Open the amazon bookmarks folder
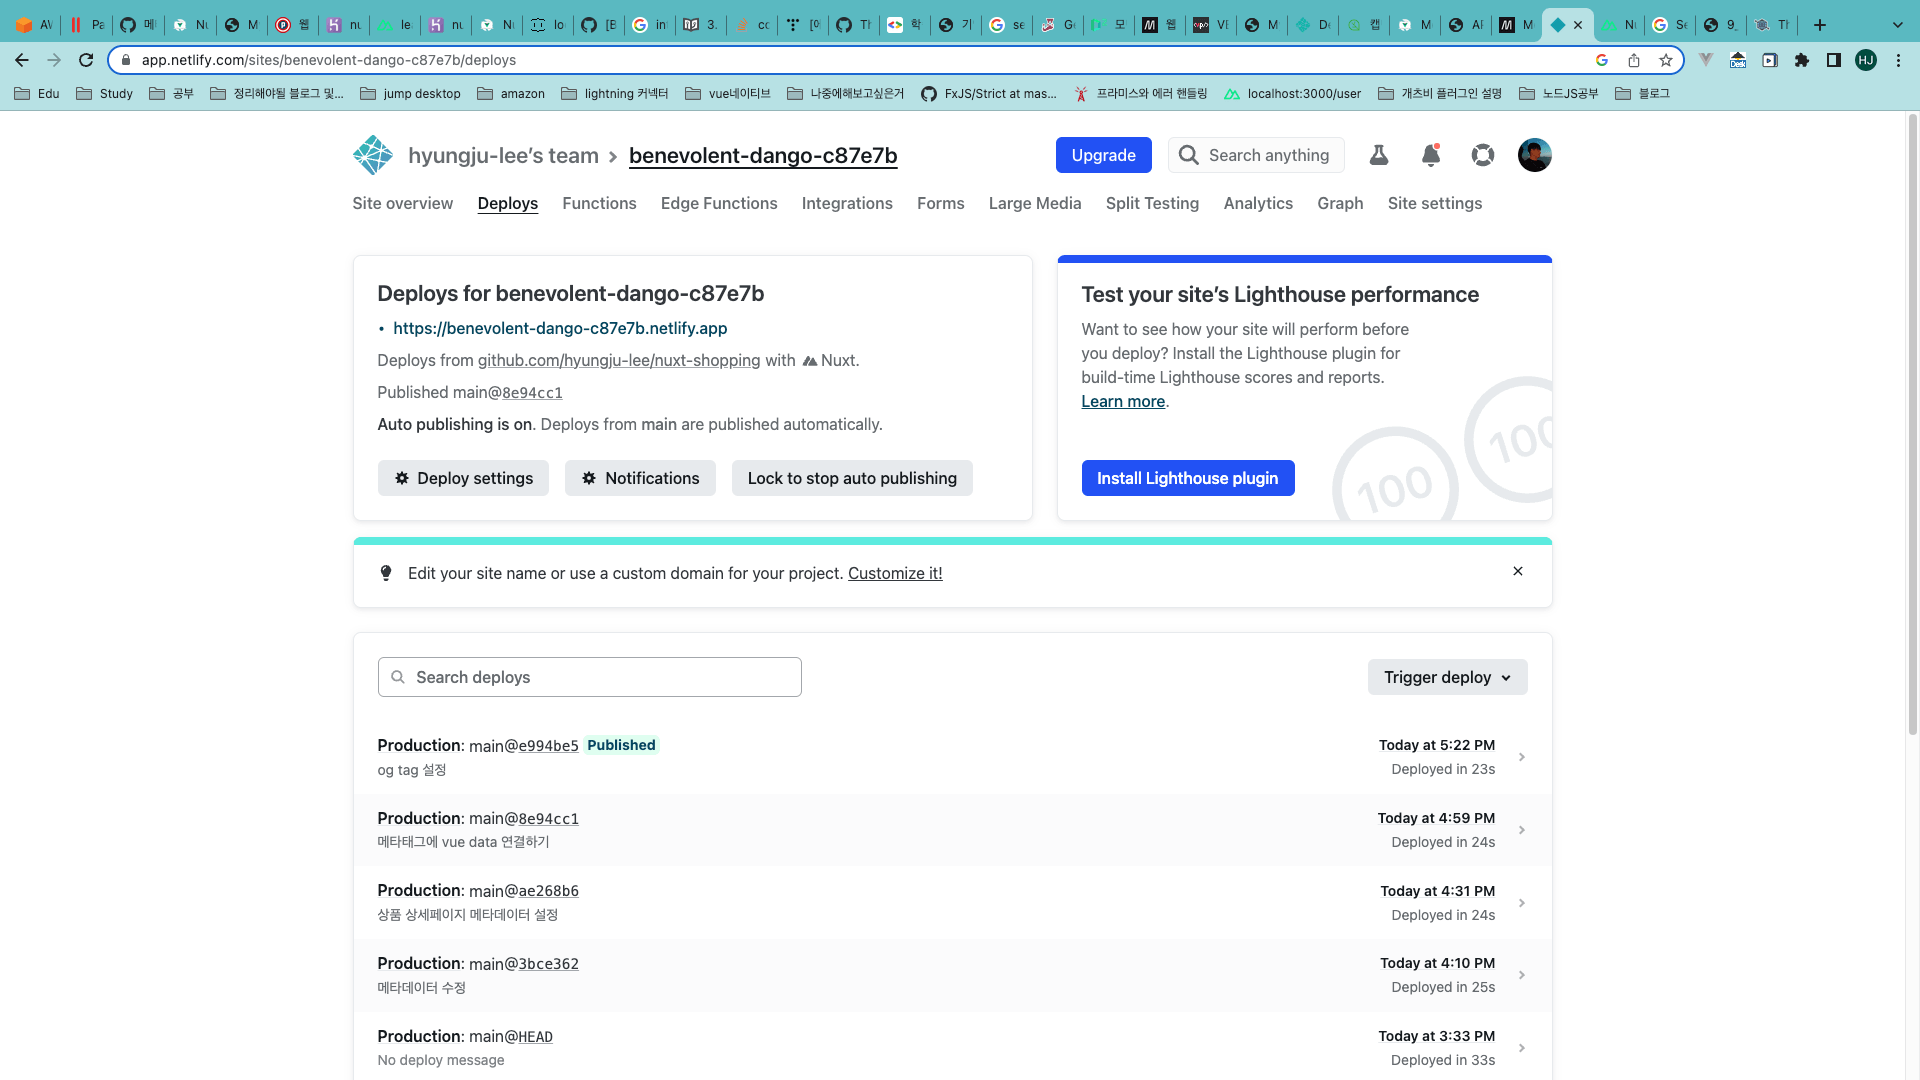1920x1080 pixels. 511,94
